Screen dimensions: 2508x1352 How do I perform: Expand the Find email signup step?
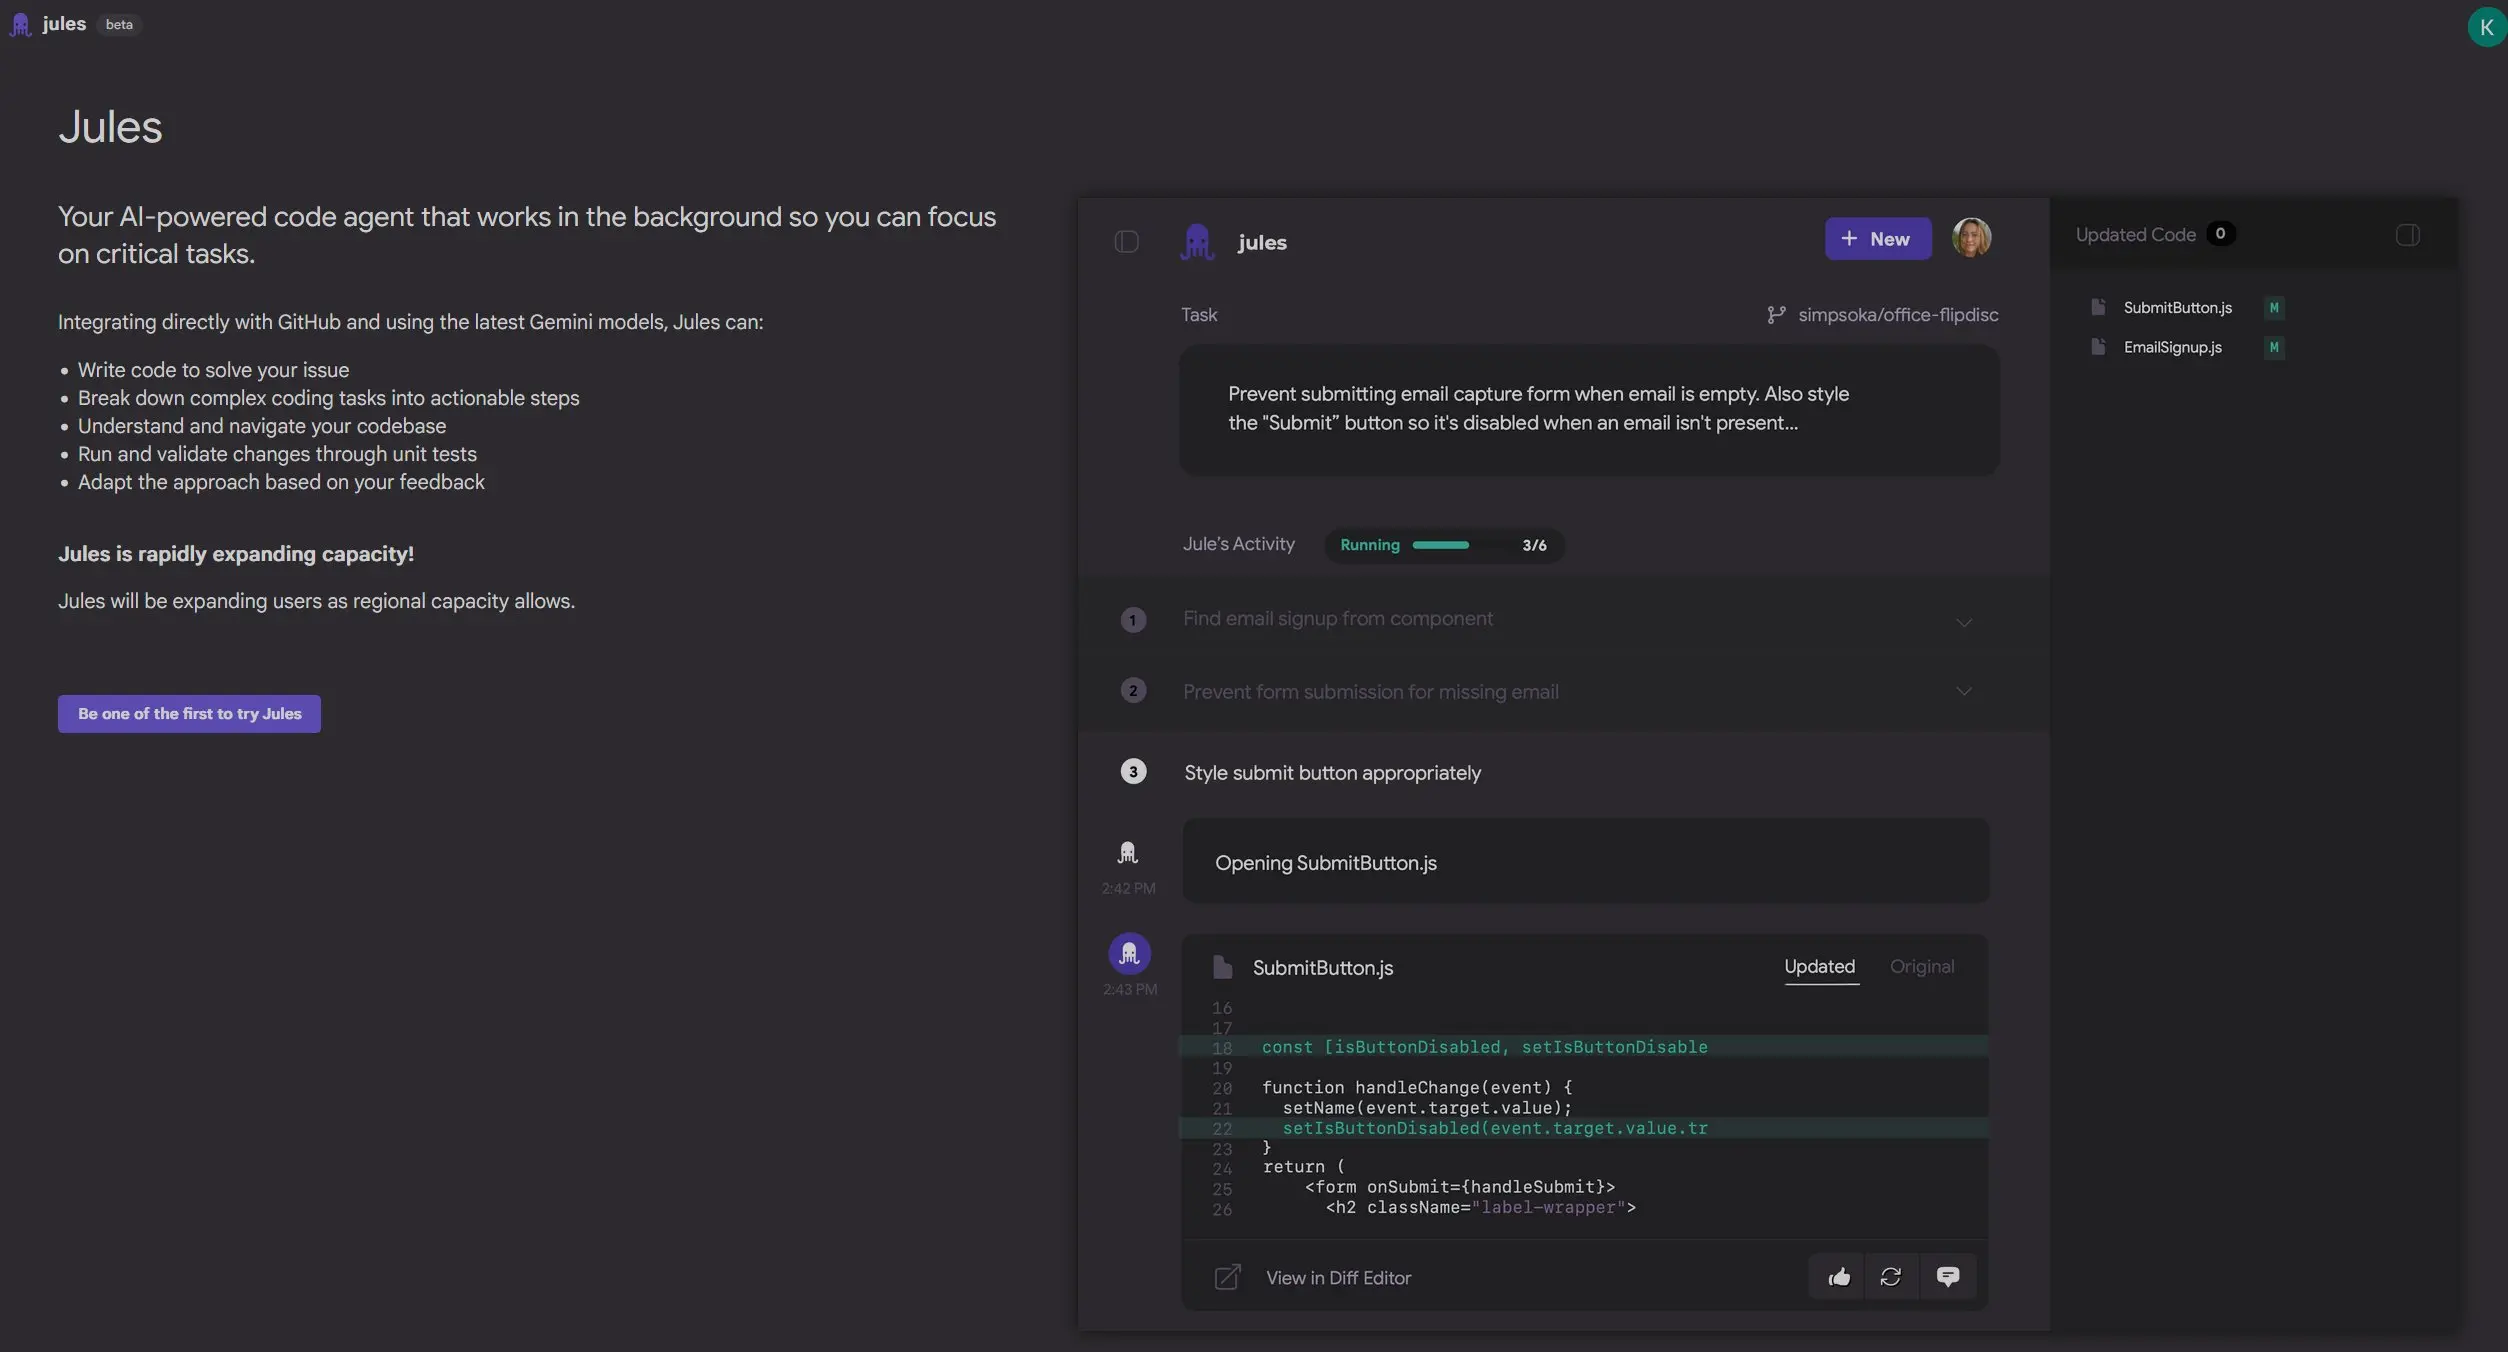point(1963,621)
